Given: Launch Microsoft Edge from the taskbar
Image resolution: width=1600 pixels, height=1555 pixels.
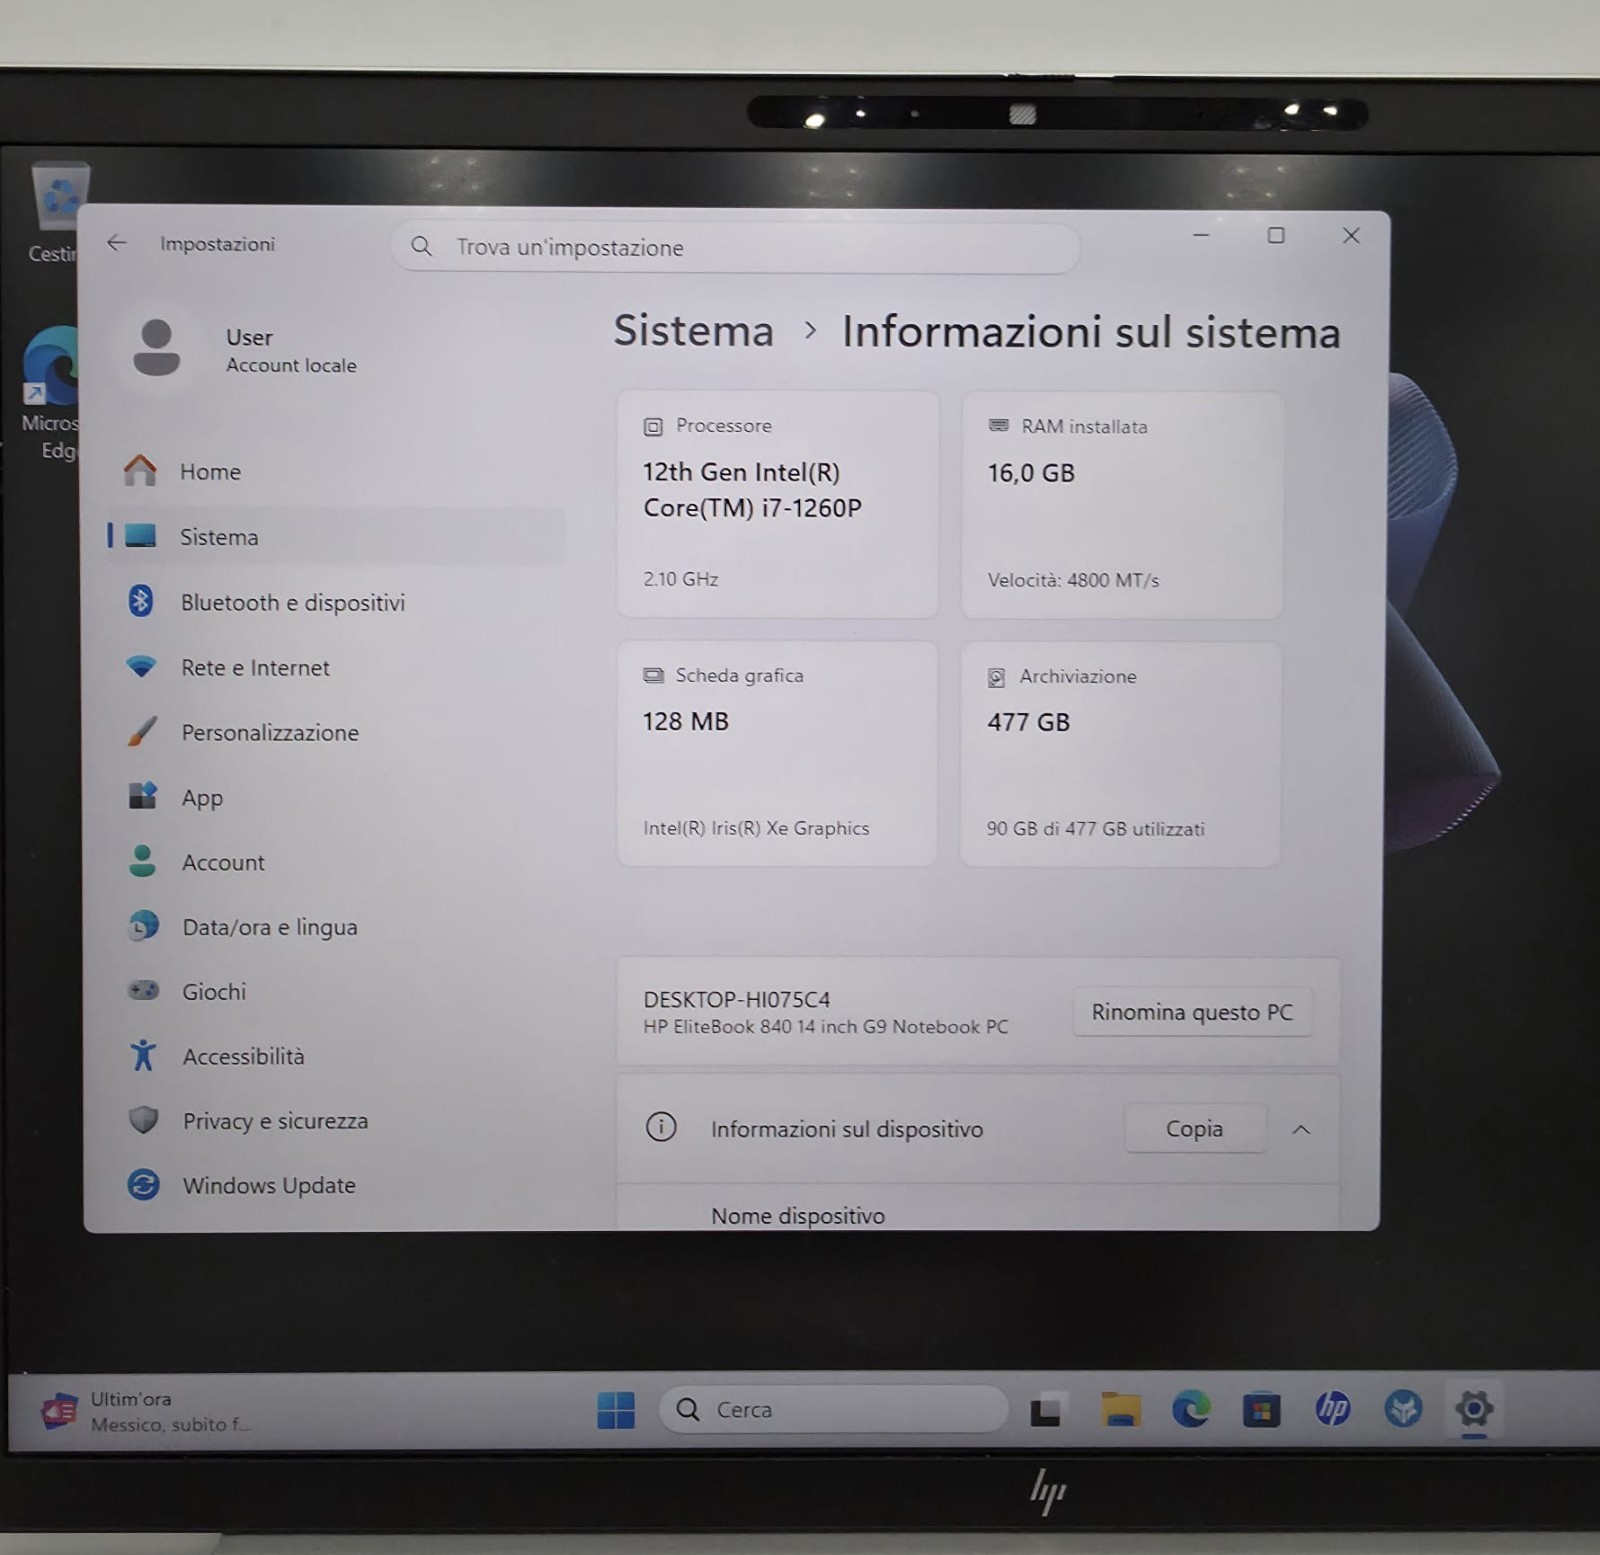Looking at the screenshot, I should coord(1191,1409).
